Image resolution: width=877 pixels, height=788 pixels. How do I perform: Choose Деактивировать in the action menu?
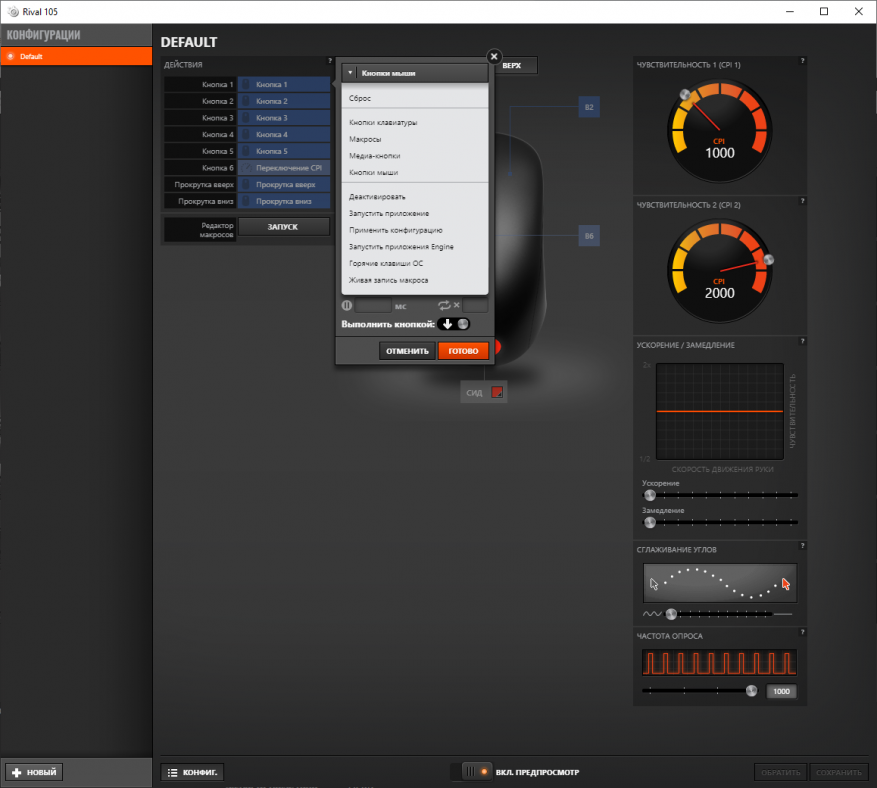[414, 197]
